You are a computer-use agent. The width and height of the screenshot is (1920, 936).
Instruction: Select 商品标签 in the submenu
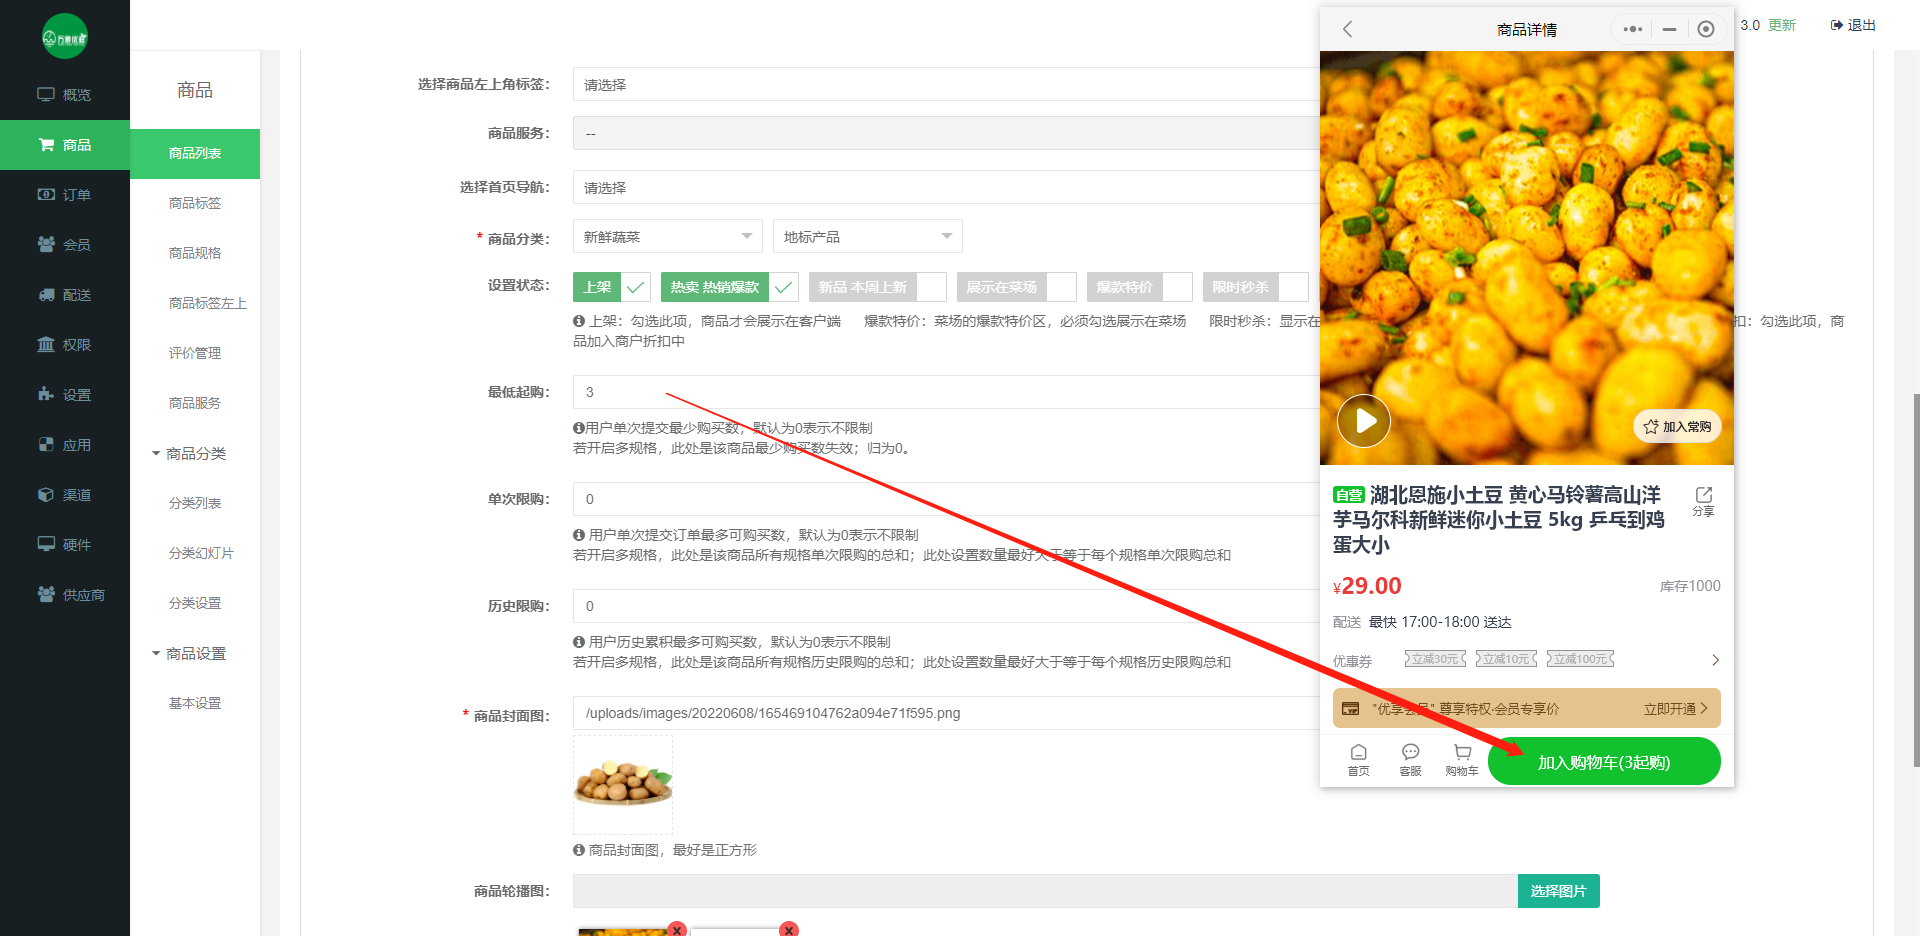point(195,203)
